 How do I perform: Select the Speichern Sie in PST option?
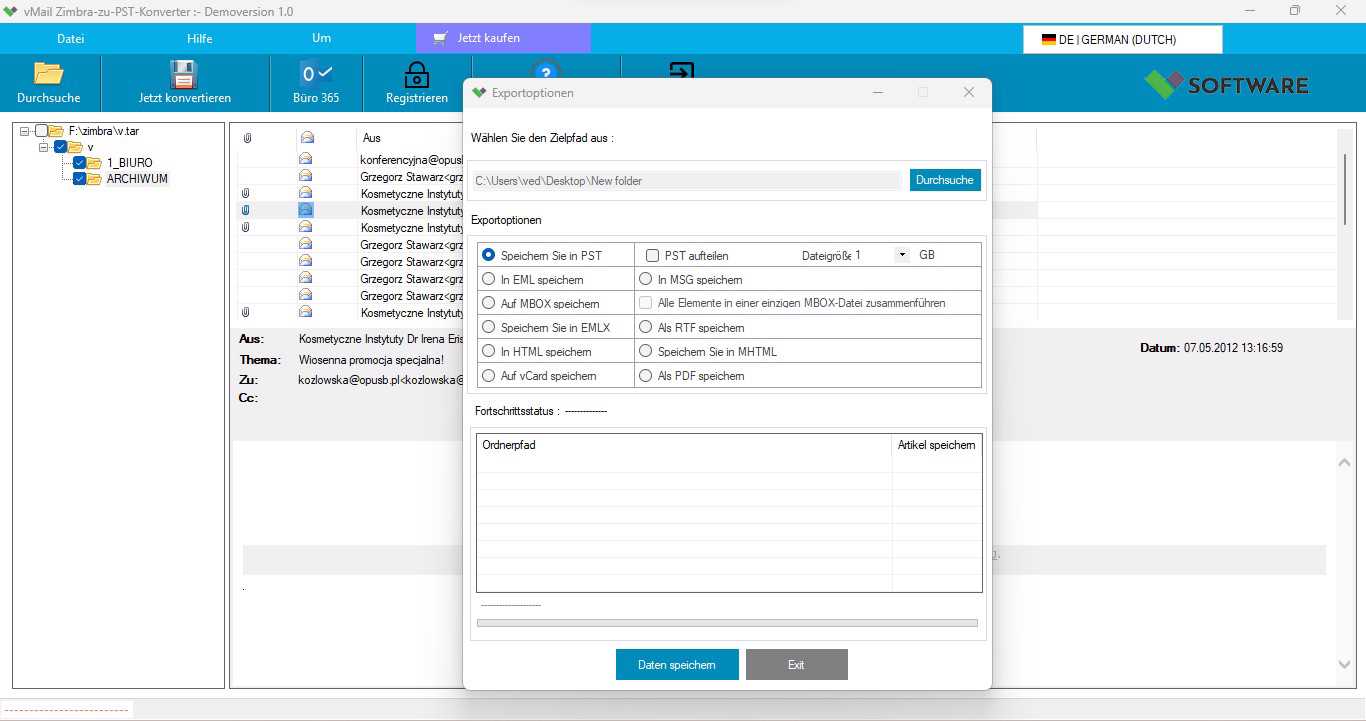[489, 255]
